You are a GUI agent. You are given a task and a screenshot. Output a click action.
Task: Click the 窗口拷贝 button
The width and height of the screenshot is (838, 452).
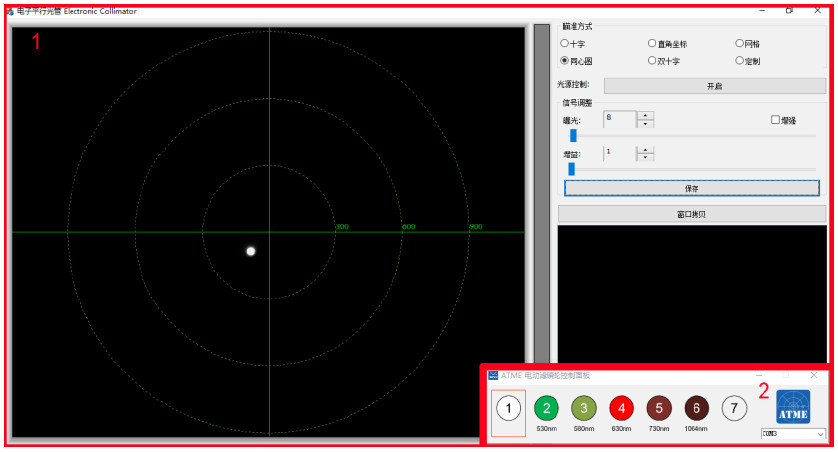[x=692, y=214]
